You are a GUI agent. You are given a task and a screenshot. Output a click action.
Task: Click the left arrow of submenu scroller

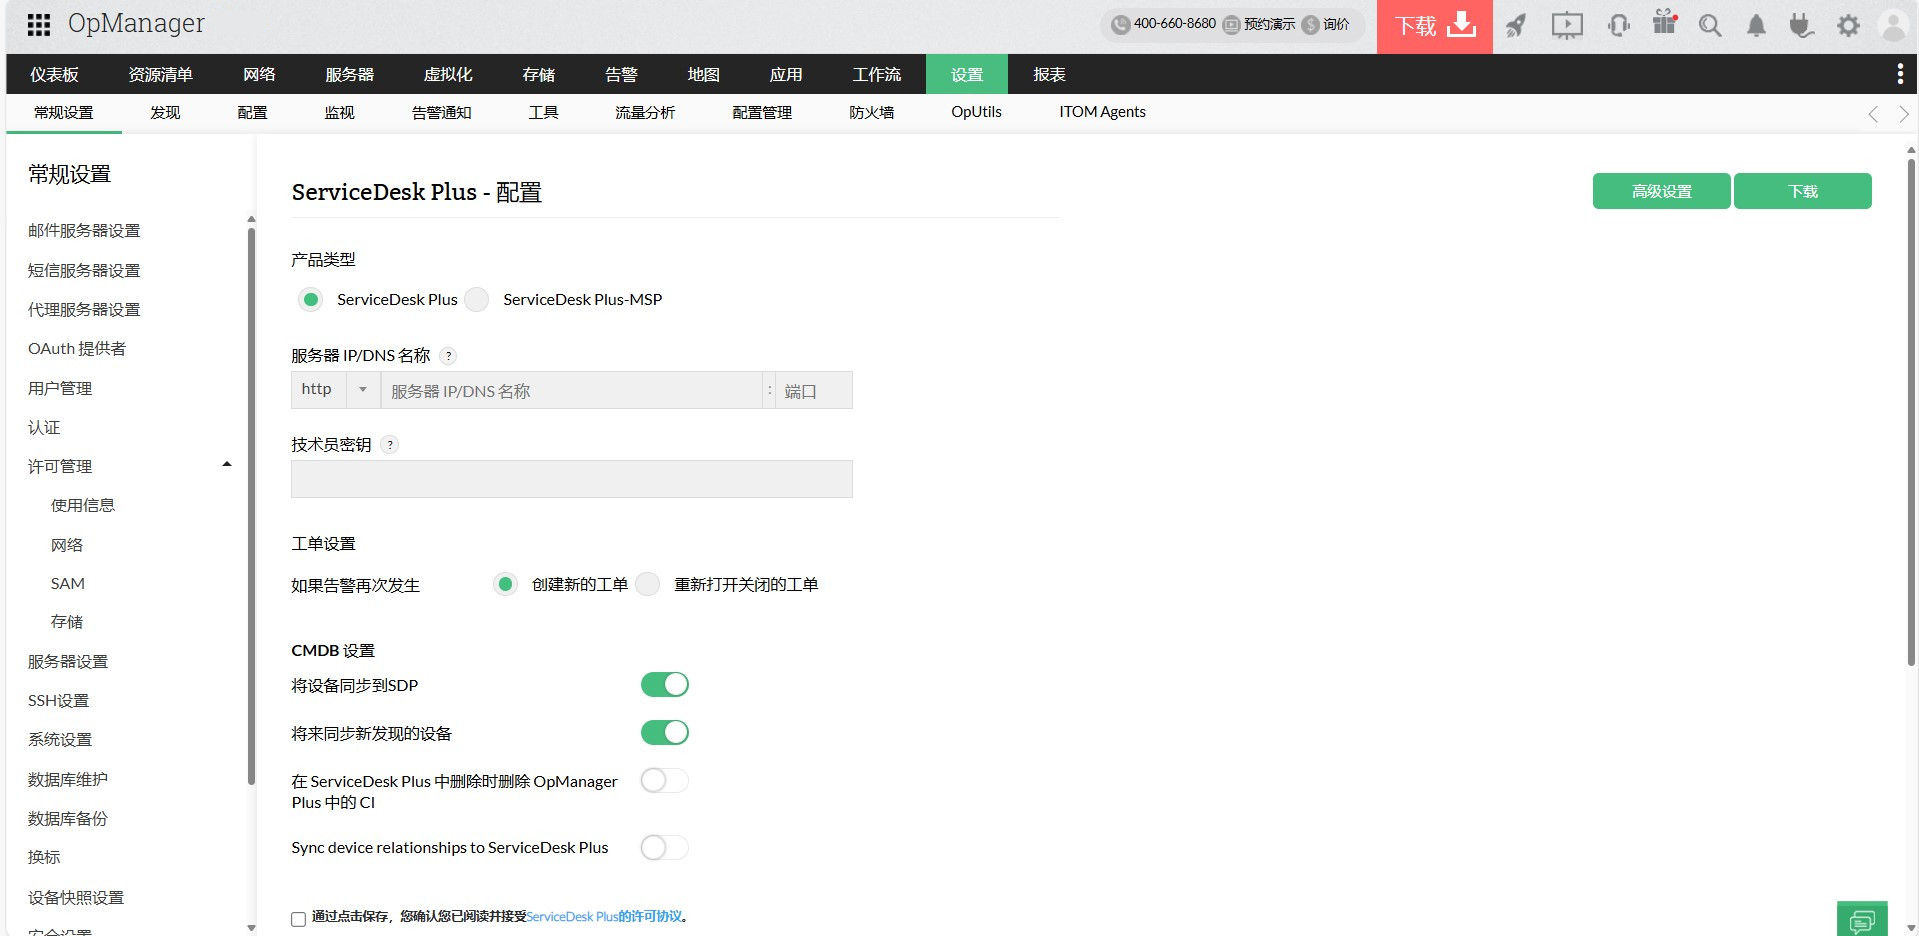coord(1873,114)
